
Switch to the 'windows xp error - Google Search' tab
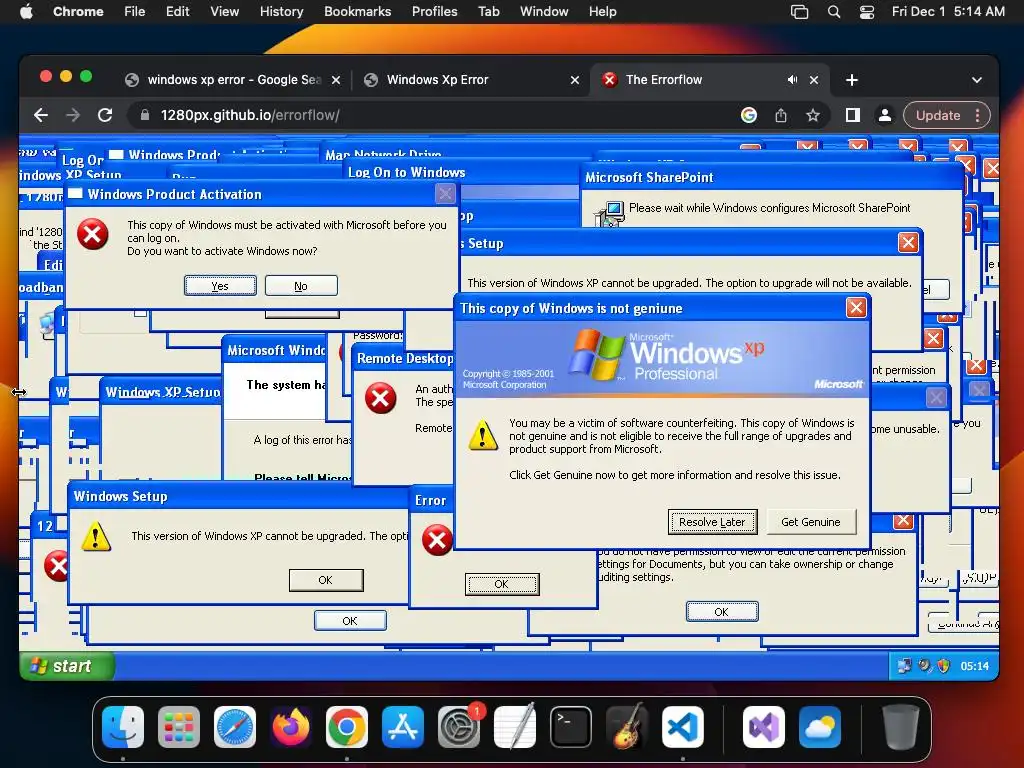point(233,80)
